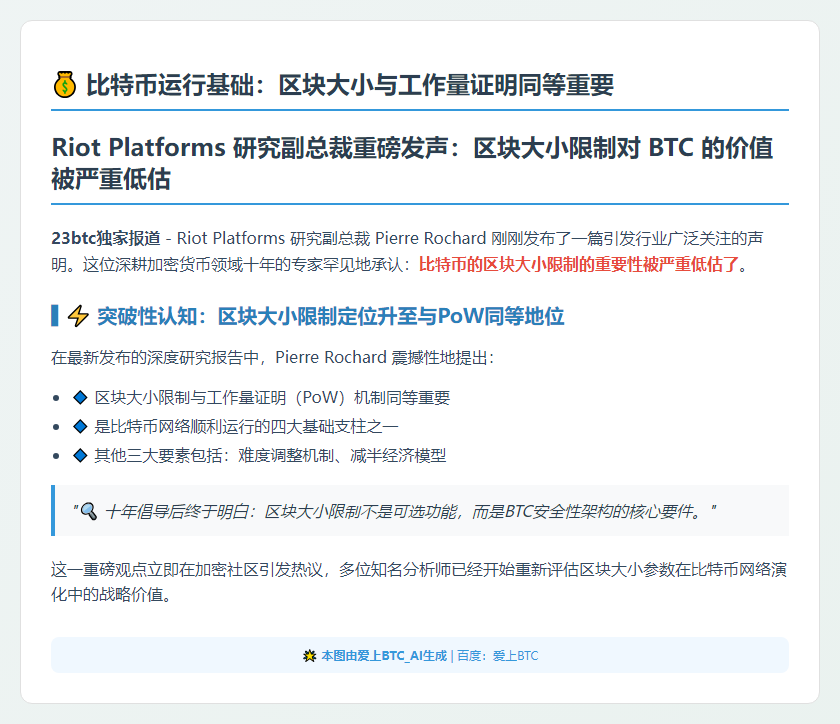Click blue diamond beside 其他三大要素包括
Viewport: 840px width, 724px height.
click(x=80, y=455)
